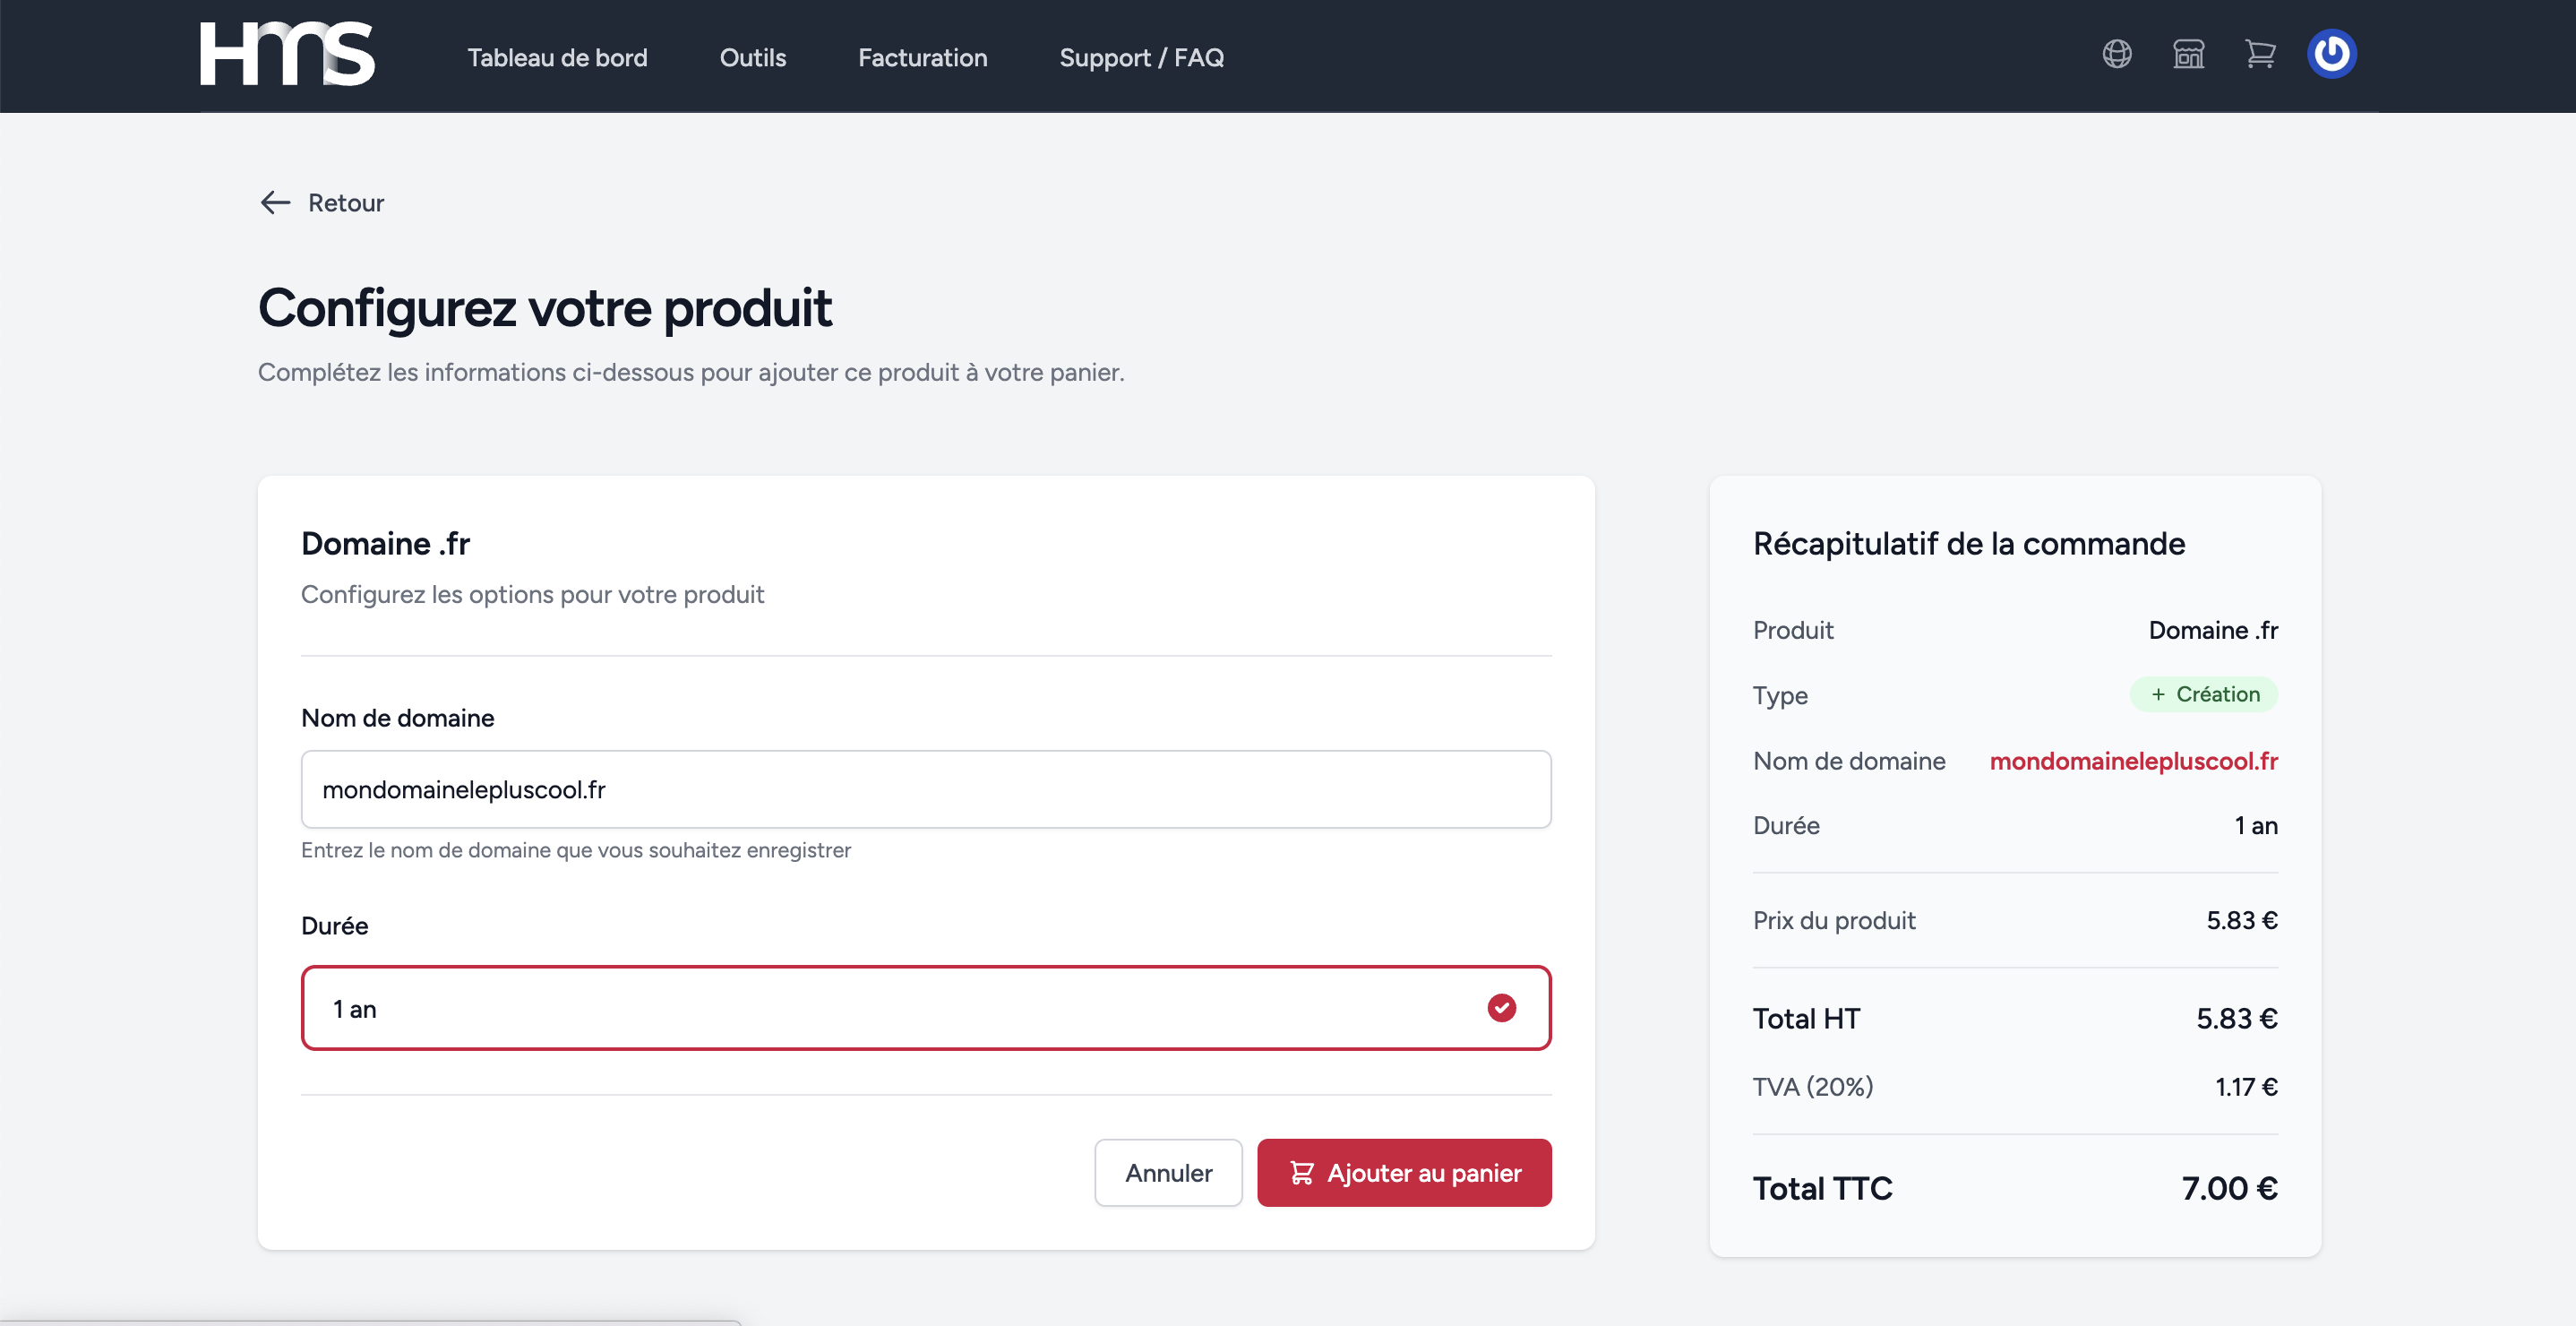This screenshot has height=1326, width=2576.
Task: Open Tableau de bord menu
Action: 557,58
